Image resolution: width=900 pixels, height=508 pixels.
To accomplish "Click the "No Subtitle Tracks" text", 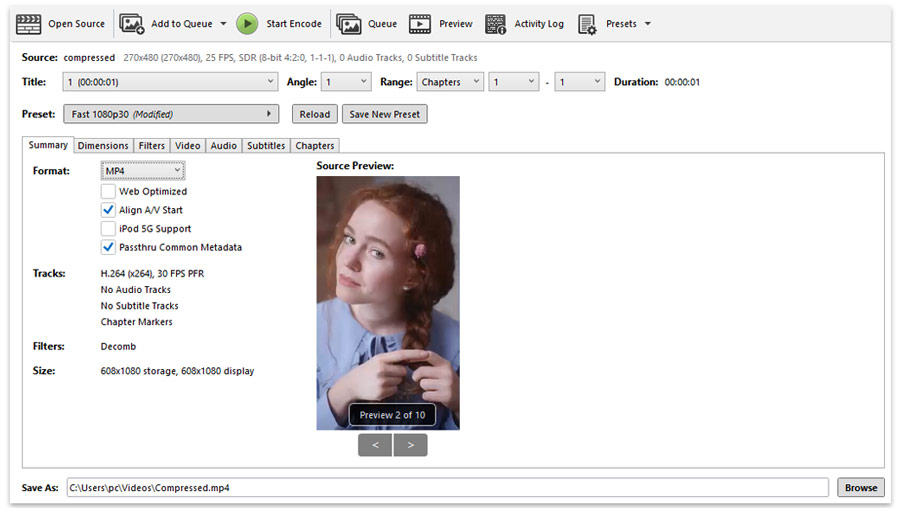I will click(139, 305).
